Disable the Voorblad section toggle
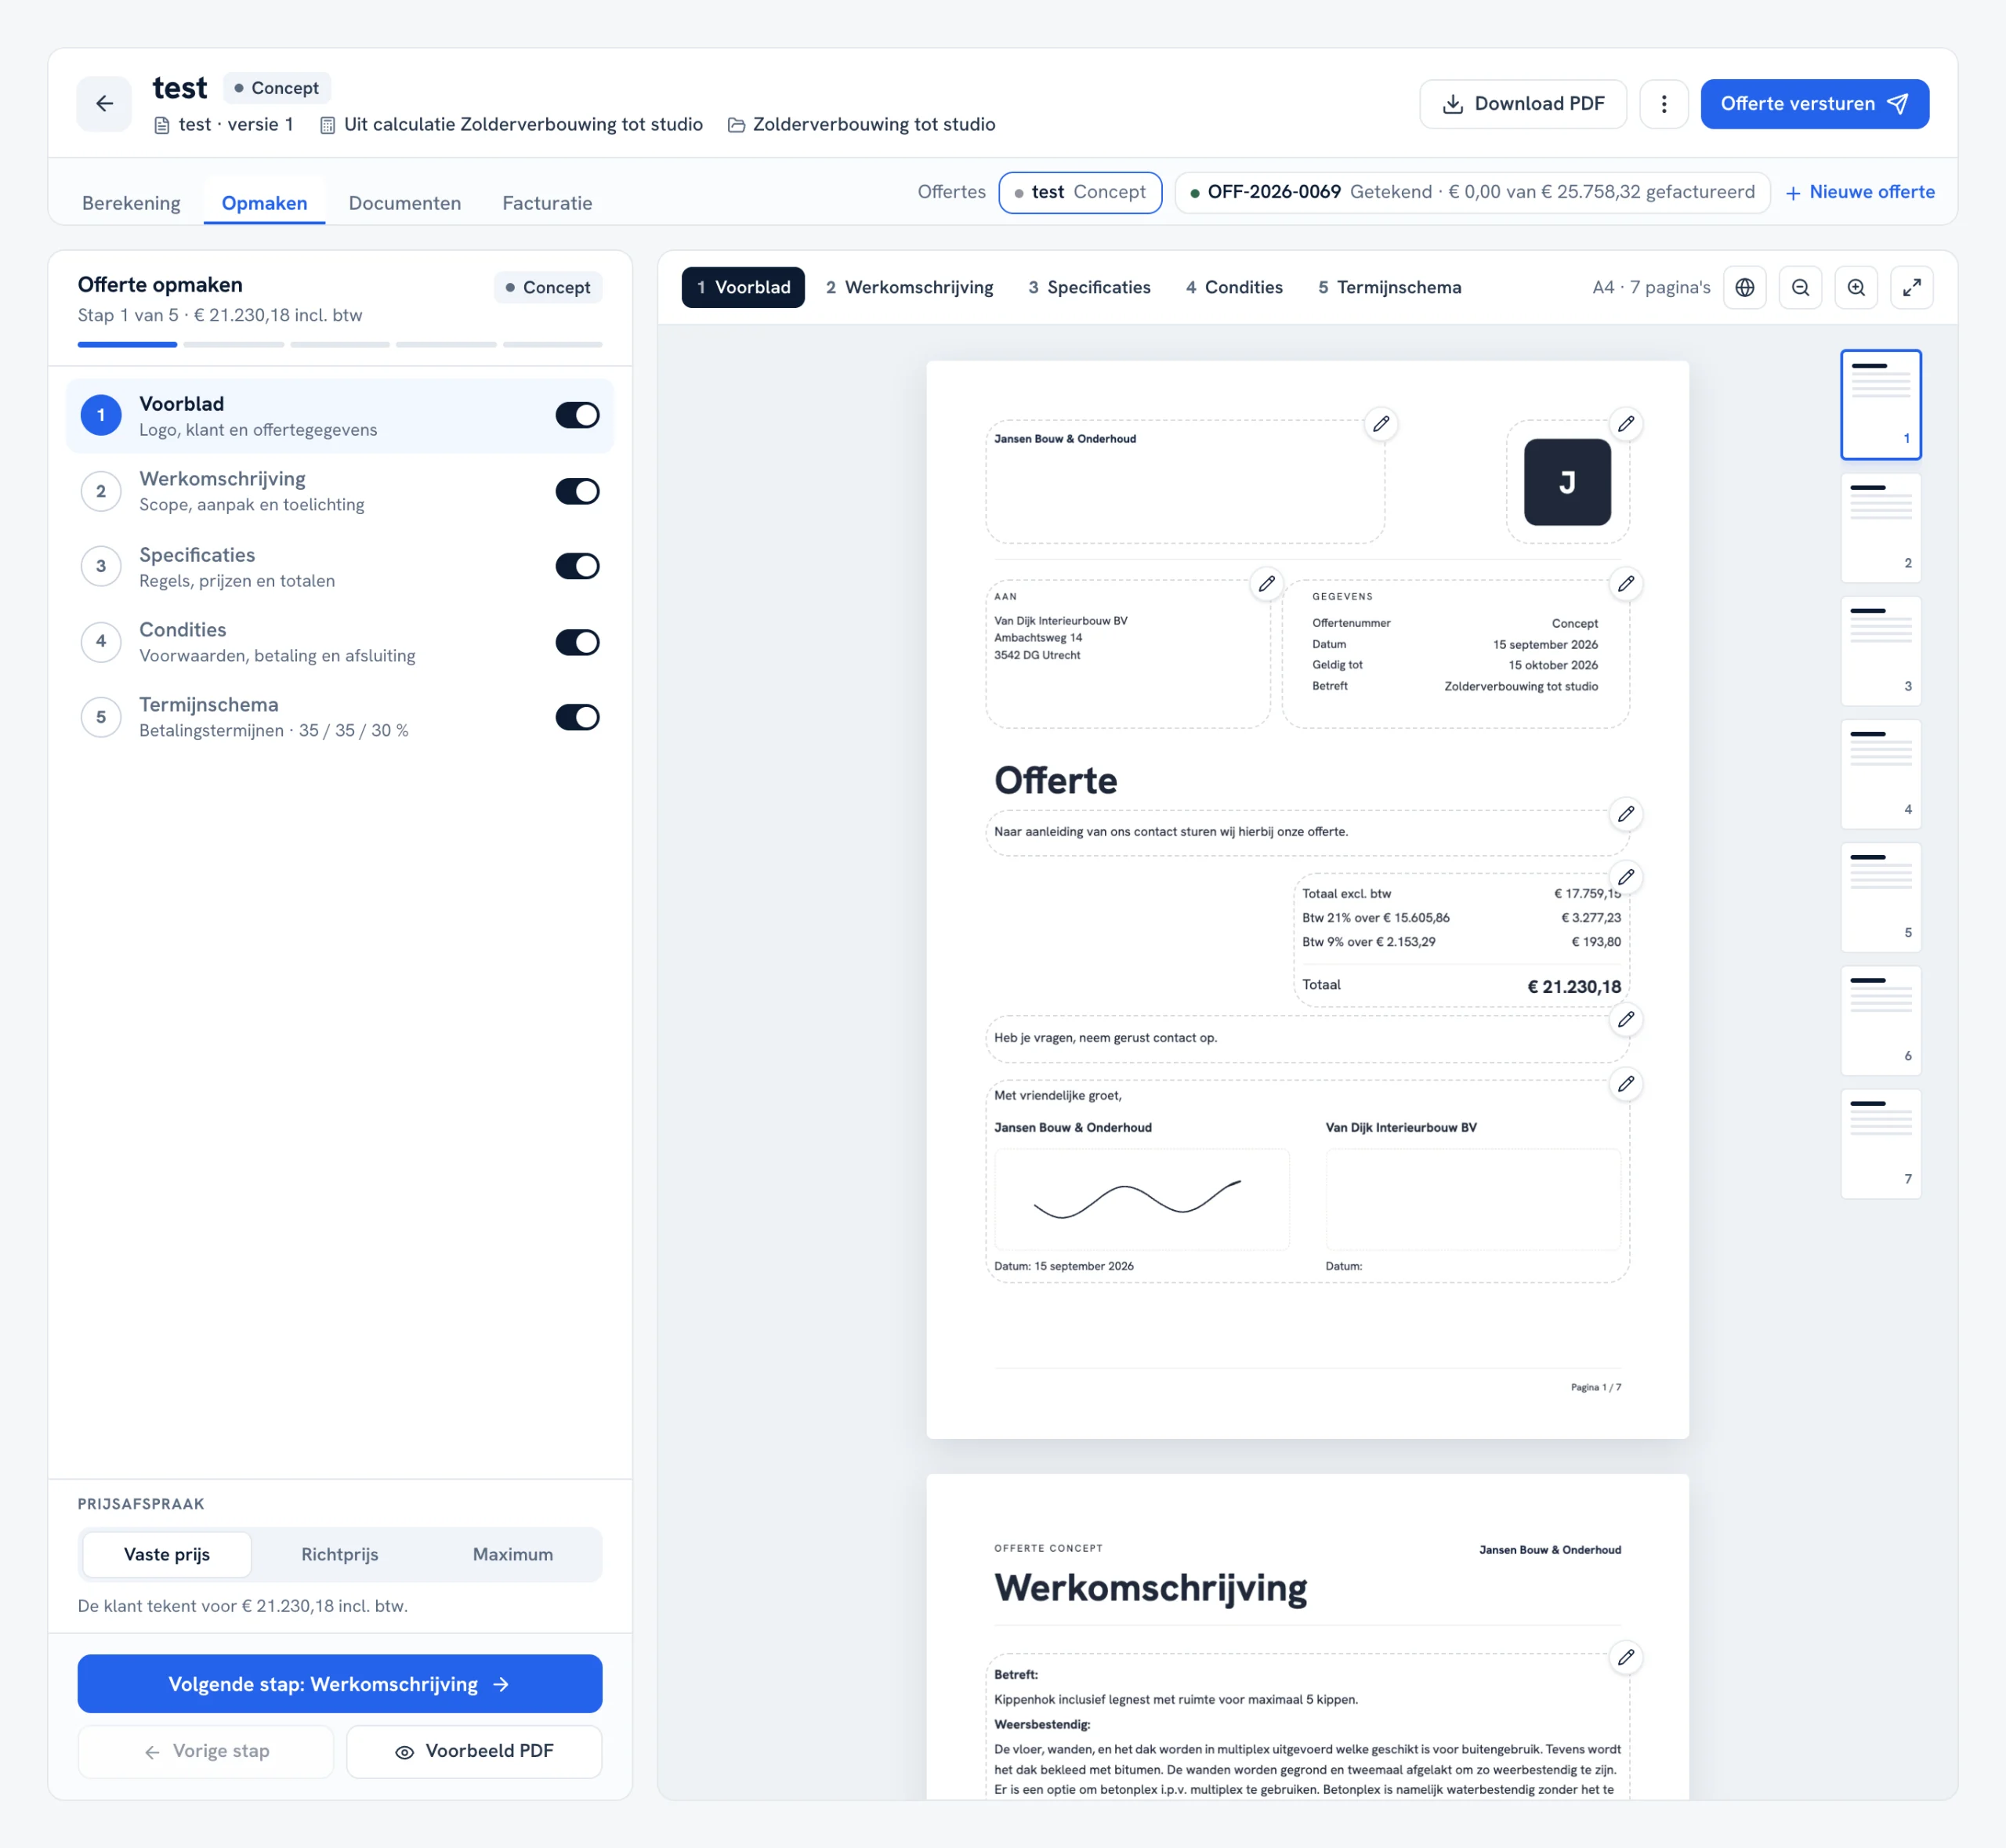This screenshot has height=1848, width=2006. coord(577,415)
